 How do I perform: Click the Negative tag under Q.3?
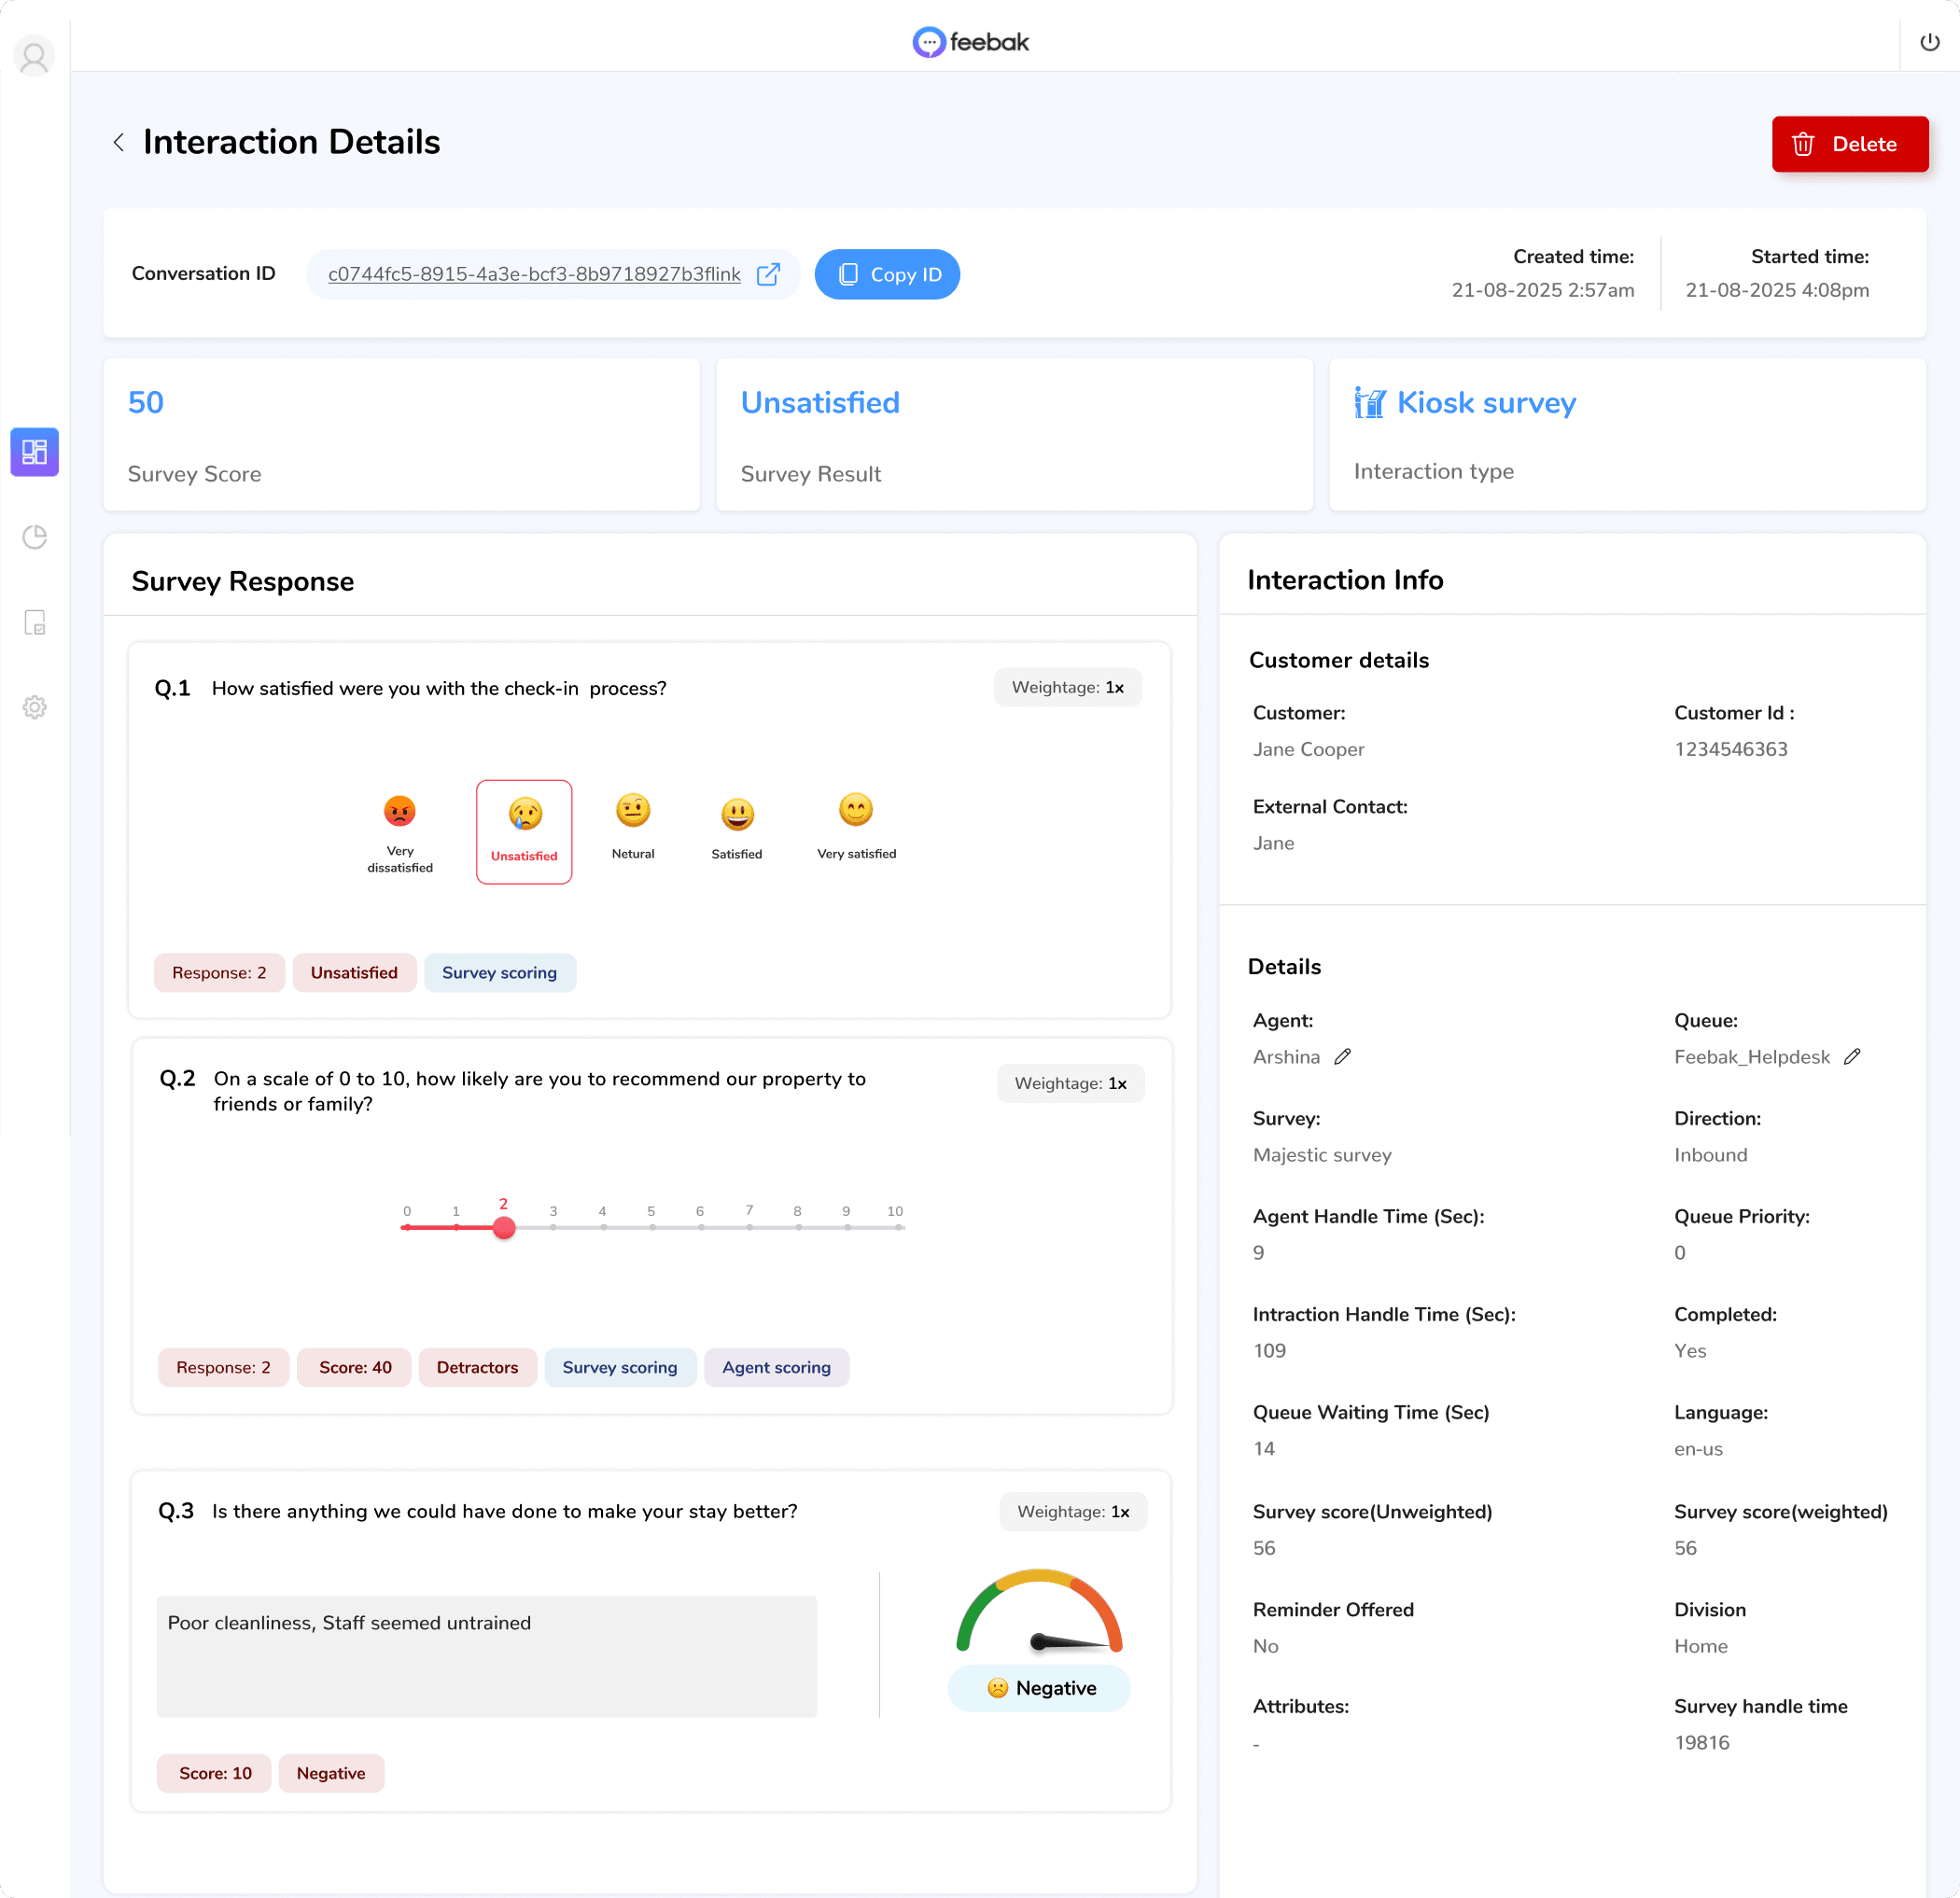[331, 1773]
